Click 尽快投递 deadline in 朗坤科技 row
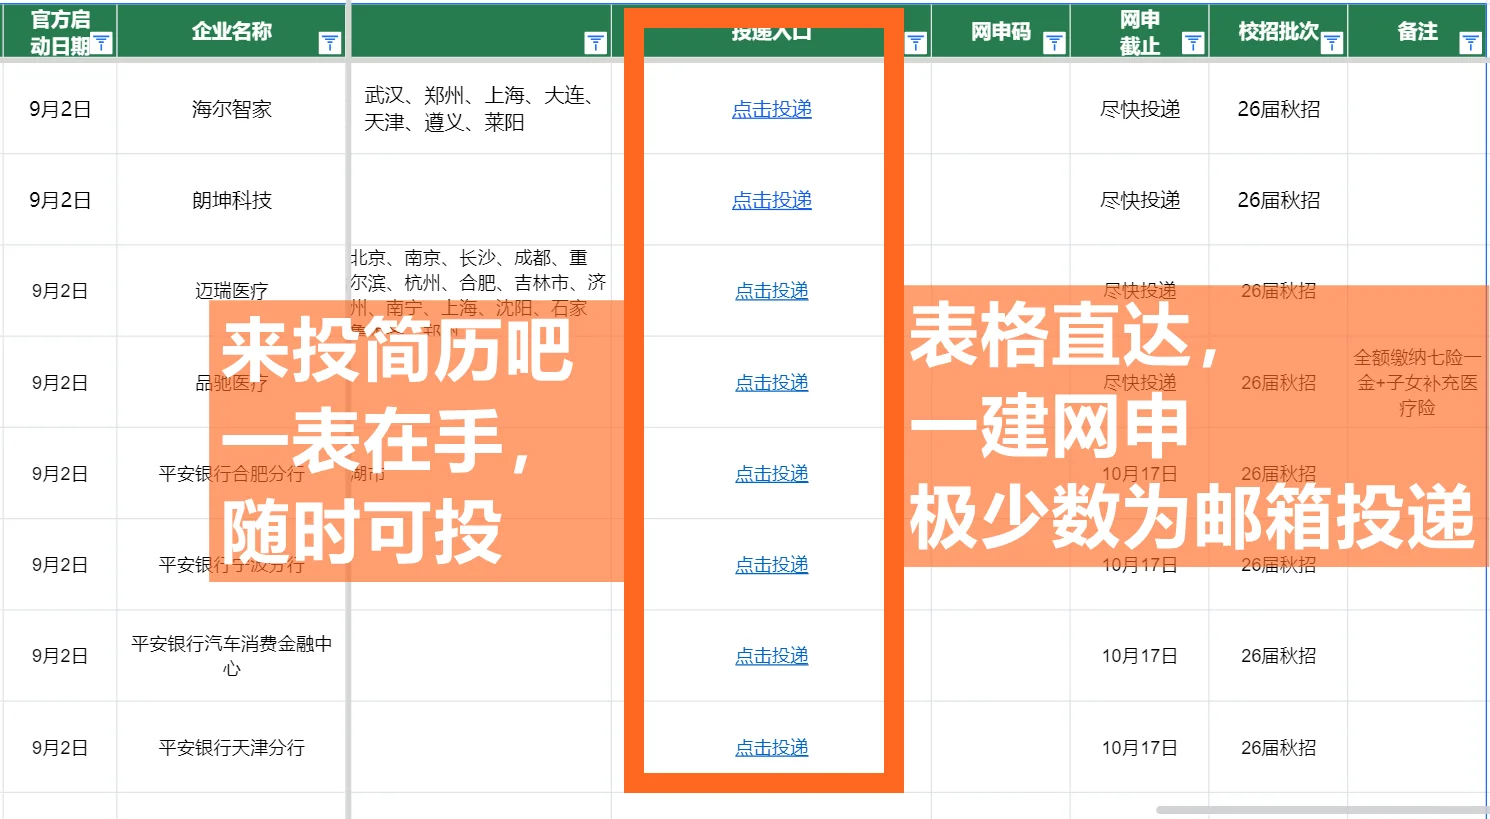1490x819 pixels. pyautogui.click(x=1140, y=200)
